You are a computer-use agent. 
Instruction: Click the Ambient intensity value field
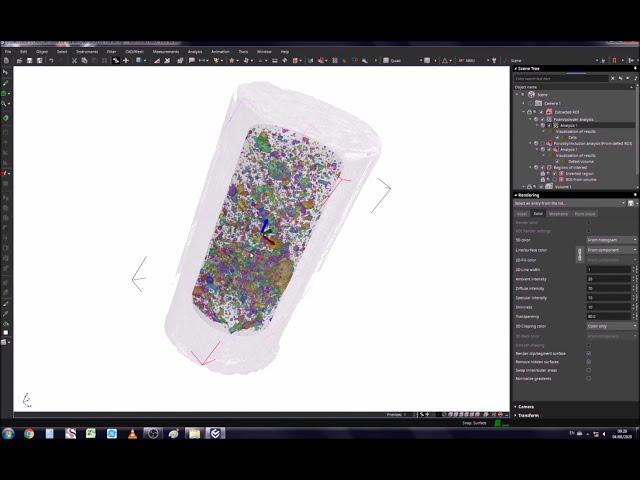tap(609, 279)
